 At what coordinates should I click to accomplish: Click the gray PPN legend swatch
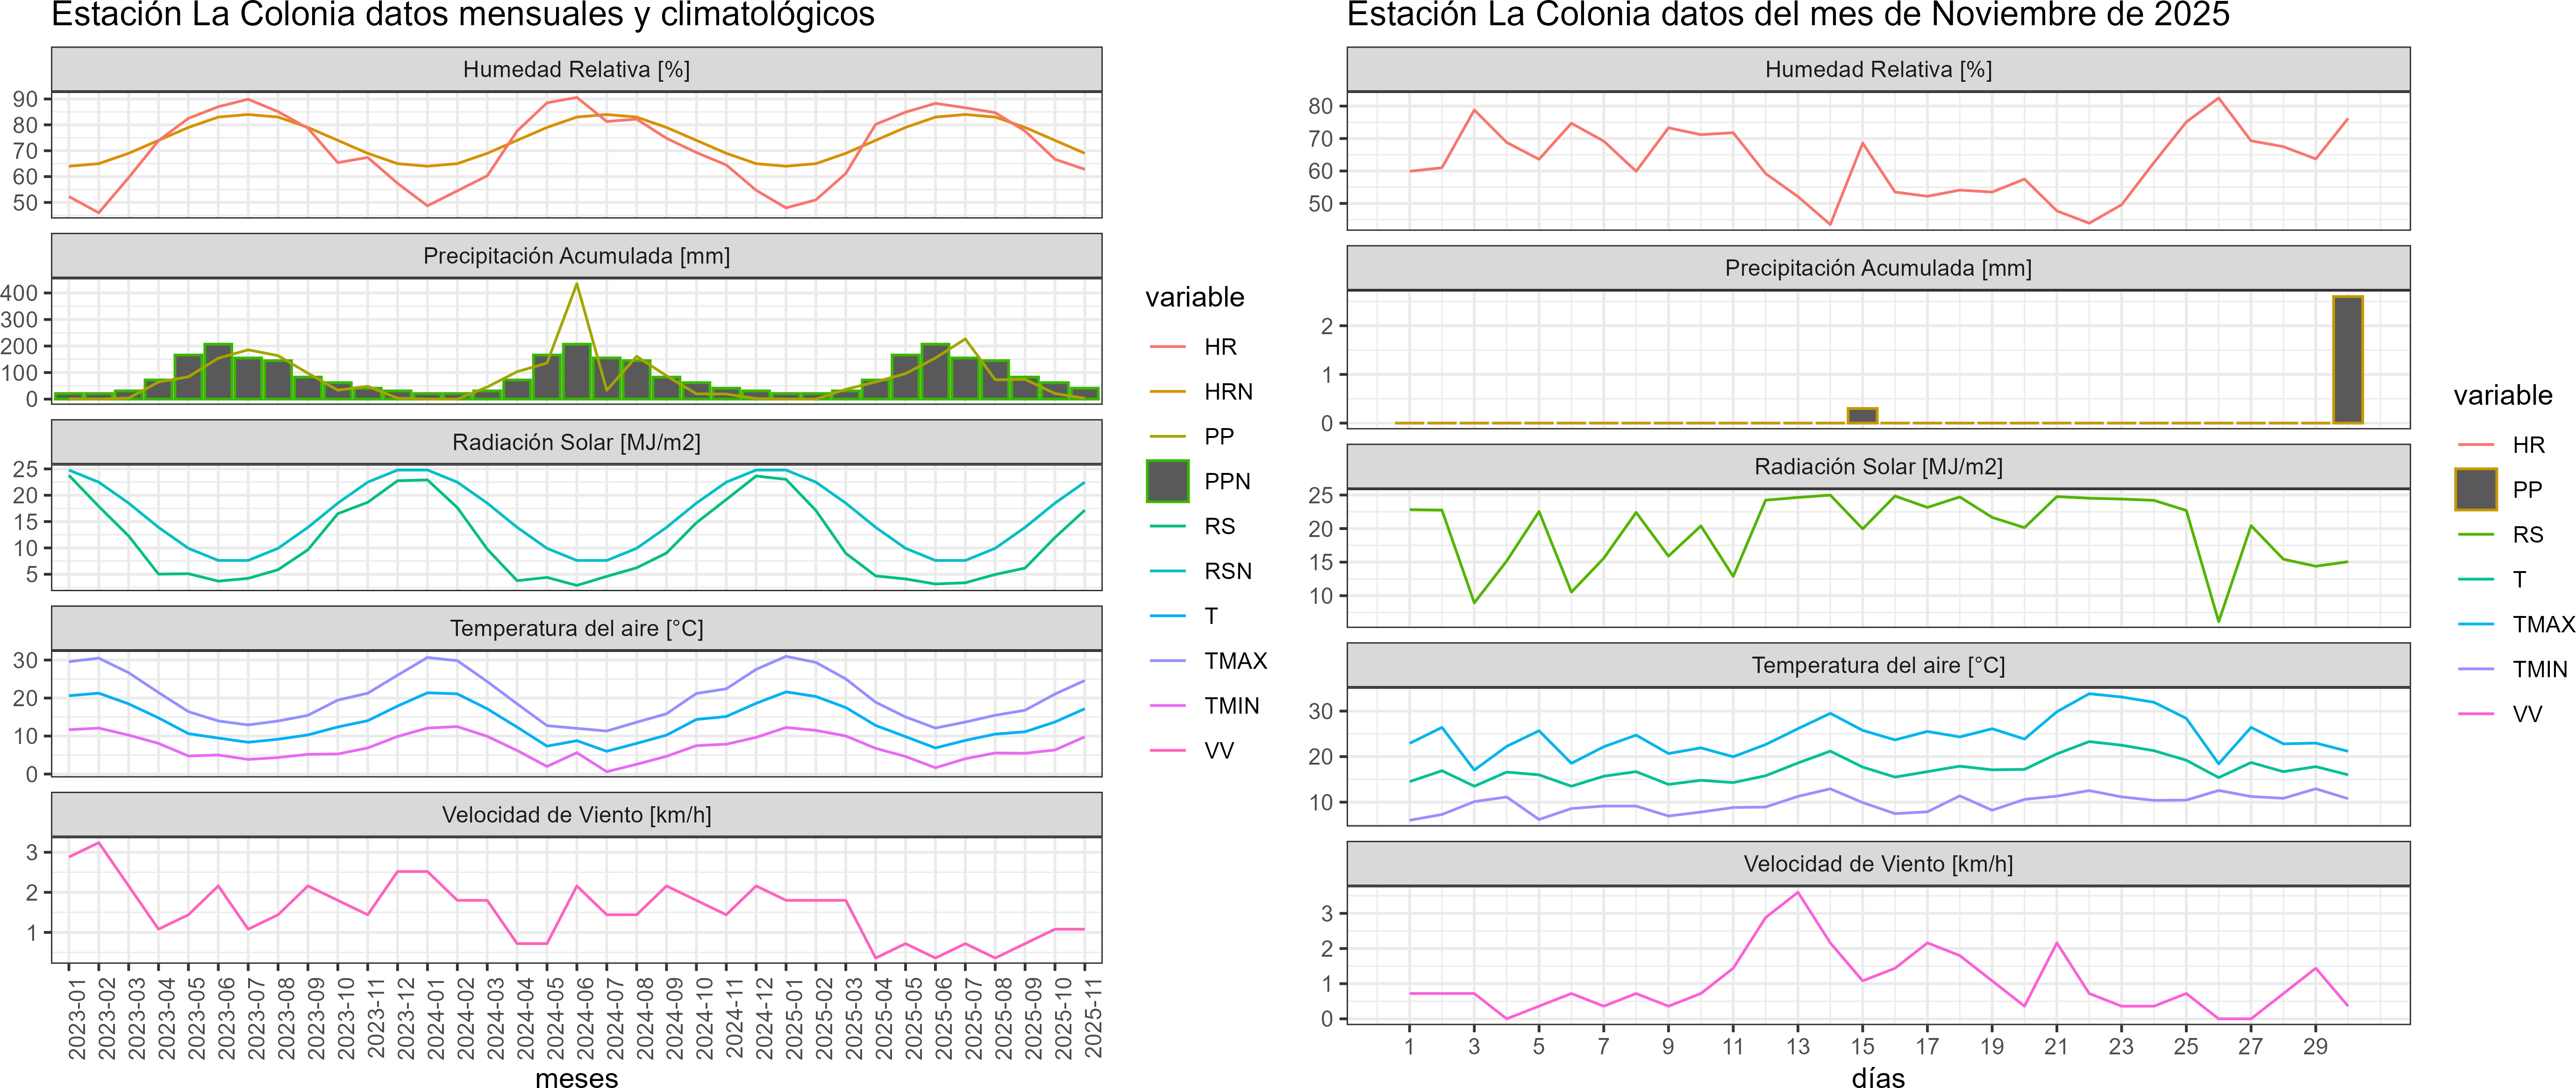point(1167,481)
